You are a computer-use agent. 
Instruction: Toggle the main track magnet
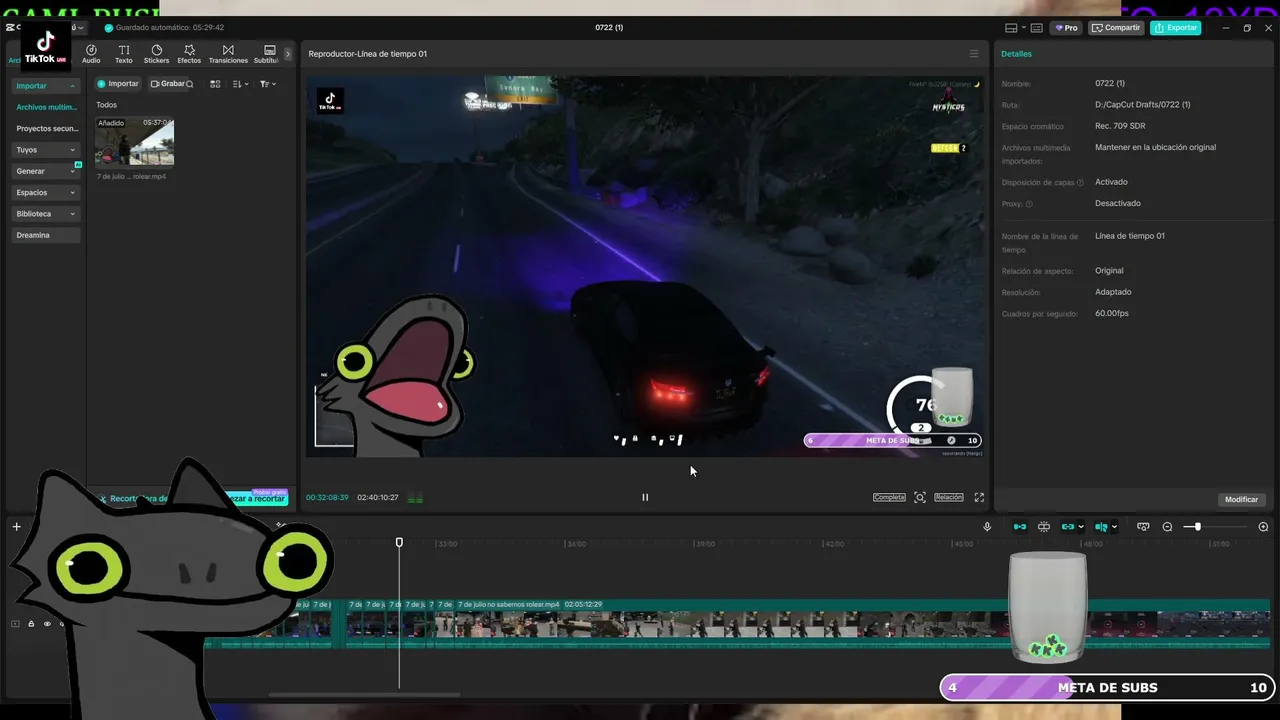[1020, 527]
